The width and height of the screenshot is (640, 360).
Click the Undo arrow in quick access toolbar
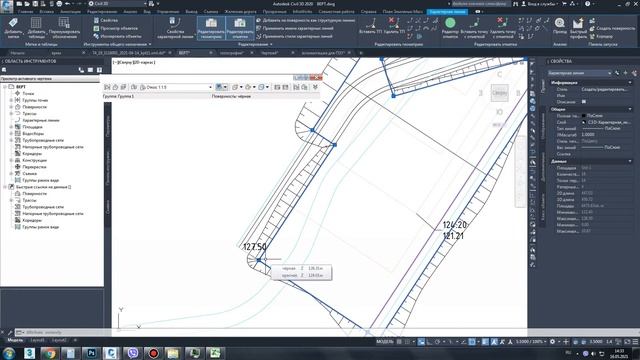point(68,4)
